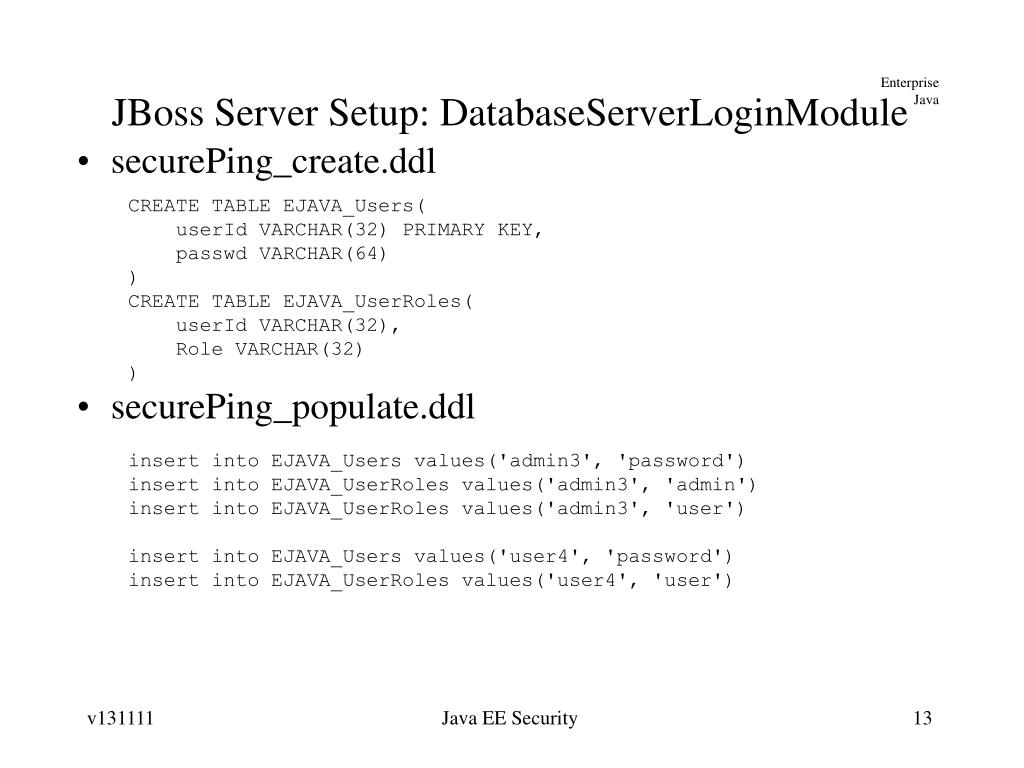Click the footer text 'Java EE Security'
This screenshot has width=1024, height=768.
click(509, 718)
